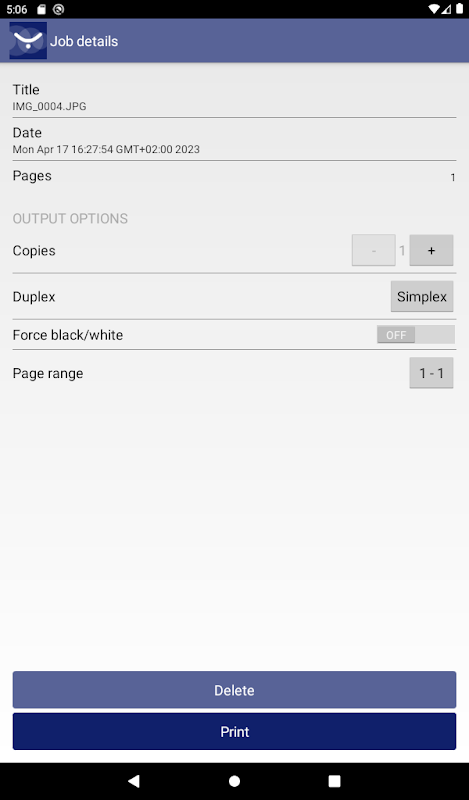Open the page range 1 - 1 selector
Viewport: 469px width, 800px height.
click(x=431, y=373)
